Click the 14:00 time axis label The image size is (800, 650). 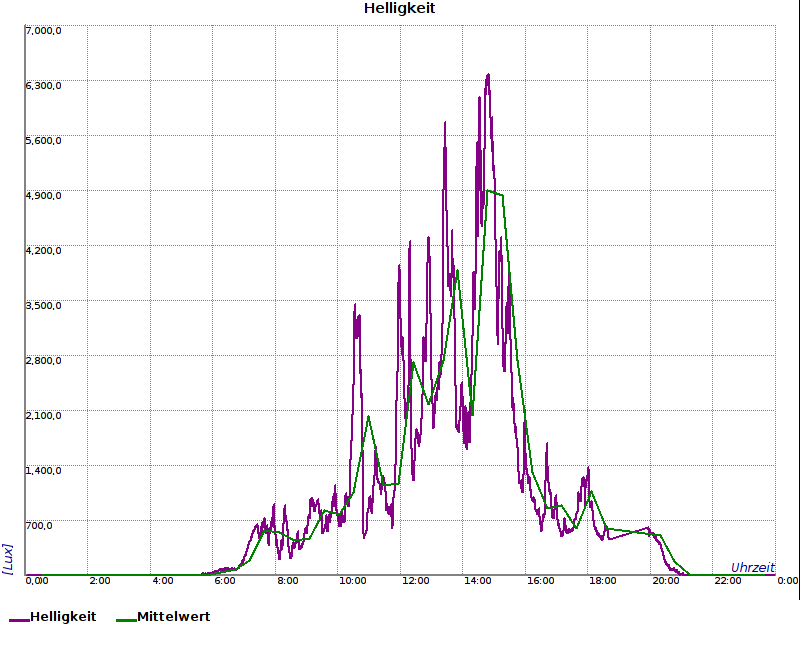[478, 581]
